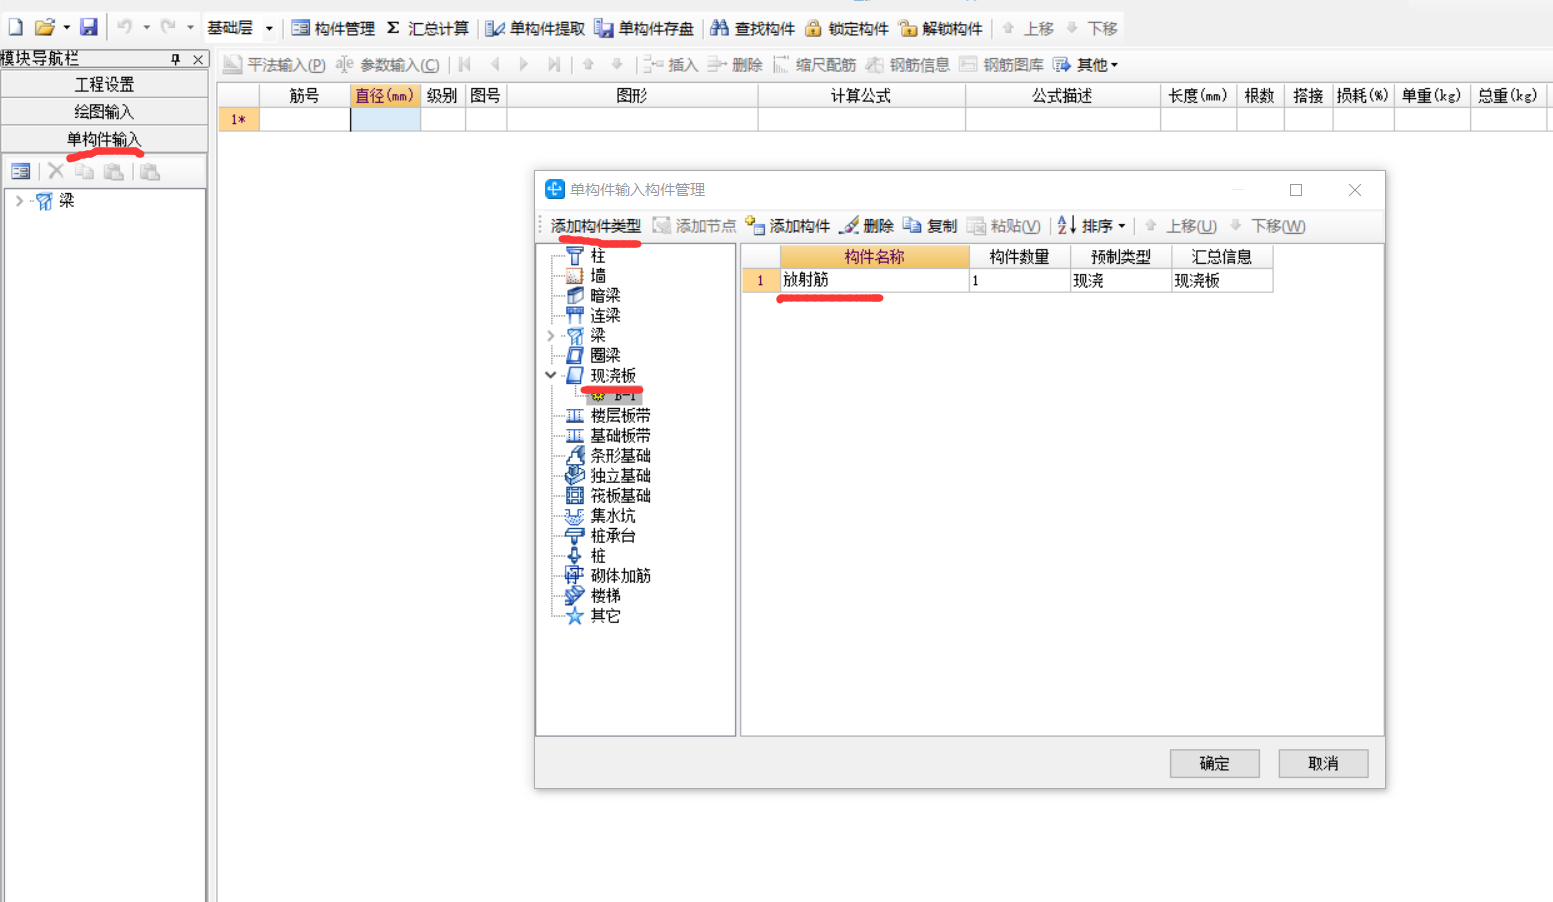Click 删除 in the rebar toolbar
This screenshot has width=1553, height=902.
(x=735, y=65)
